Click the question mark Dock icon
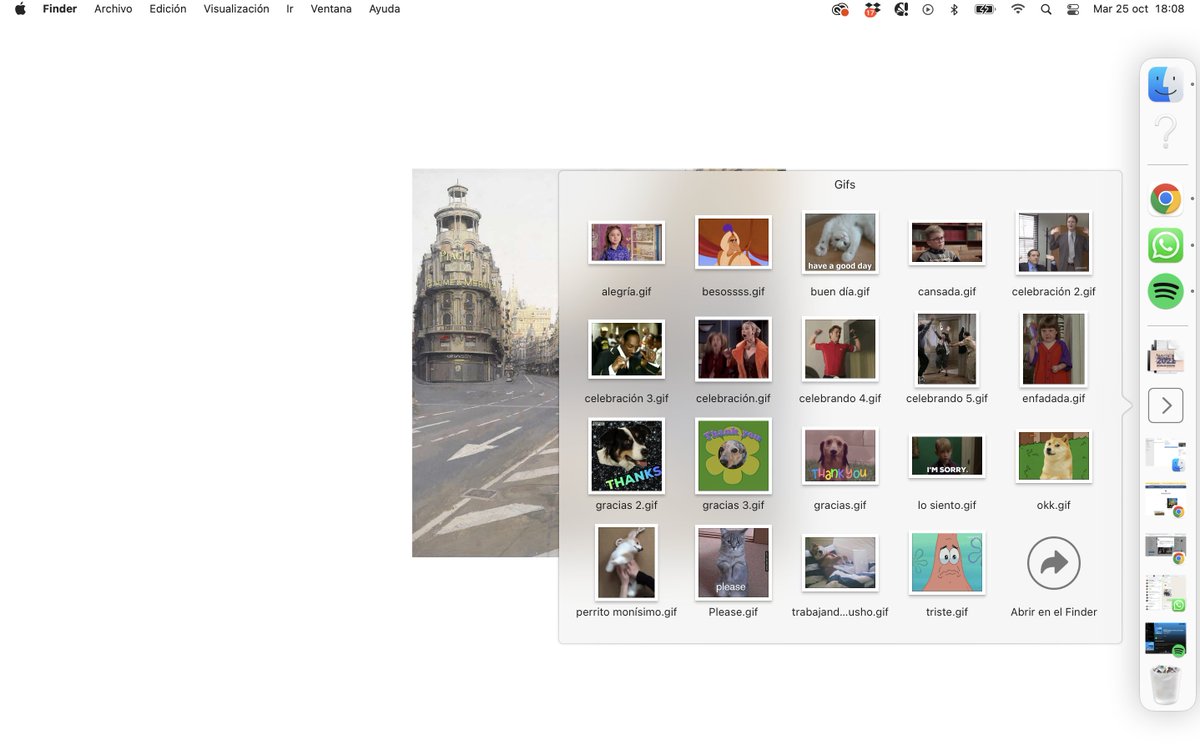This screenshot has height=750, width=1200. pos(1166,132)
